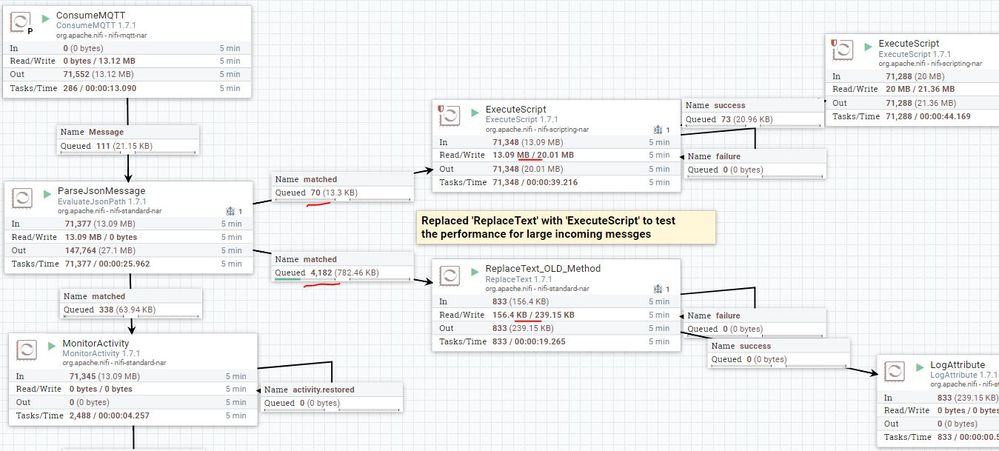Click the 'ReplaceText_OLD_Method' processor name
This screenshot has height=451, width=999.
(543, 269)
